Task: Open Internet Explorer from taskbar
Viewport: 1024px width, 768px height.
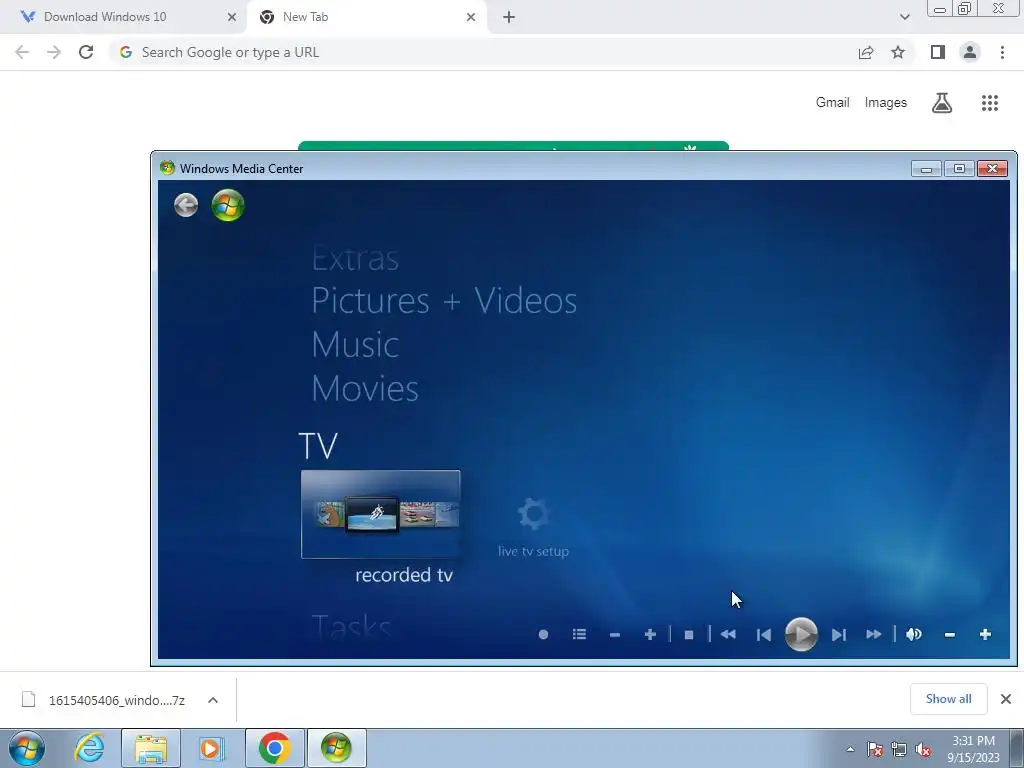Action: pos(89,748)
